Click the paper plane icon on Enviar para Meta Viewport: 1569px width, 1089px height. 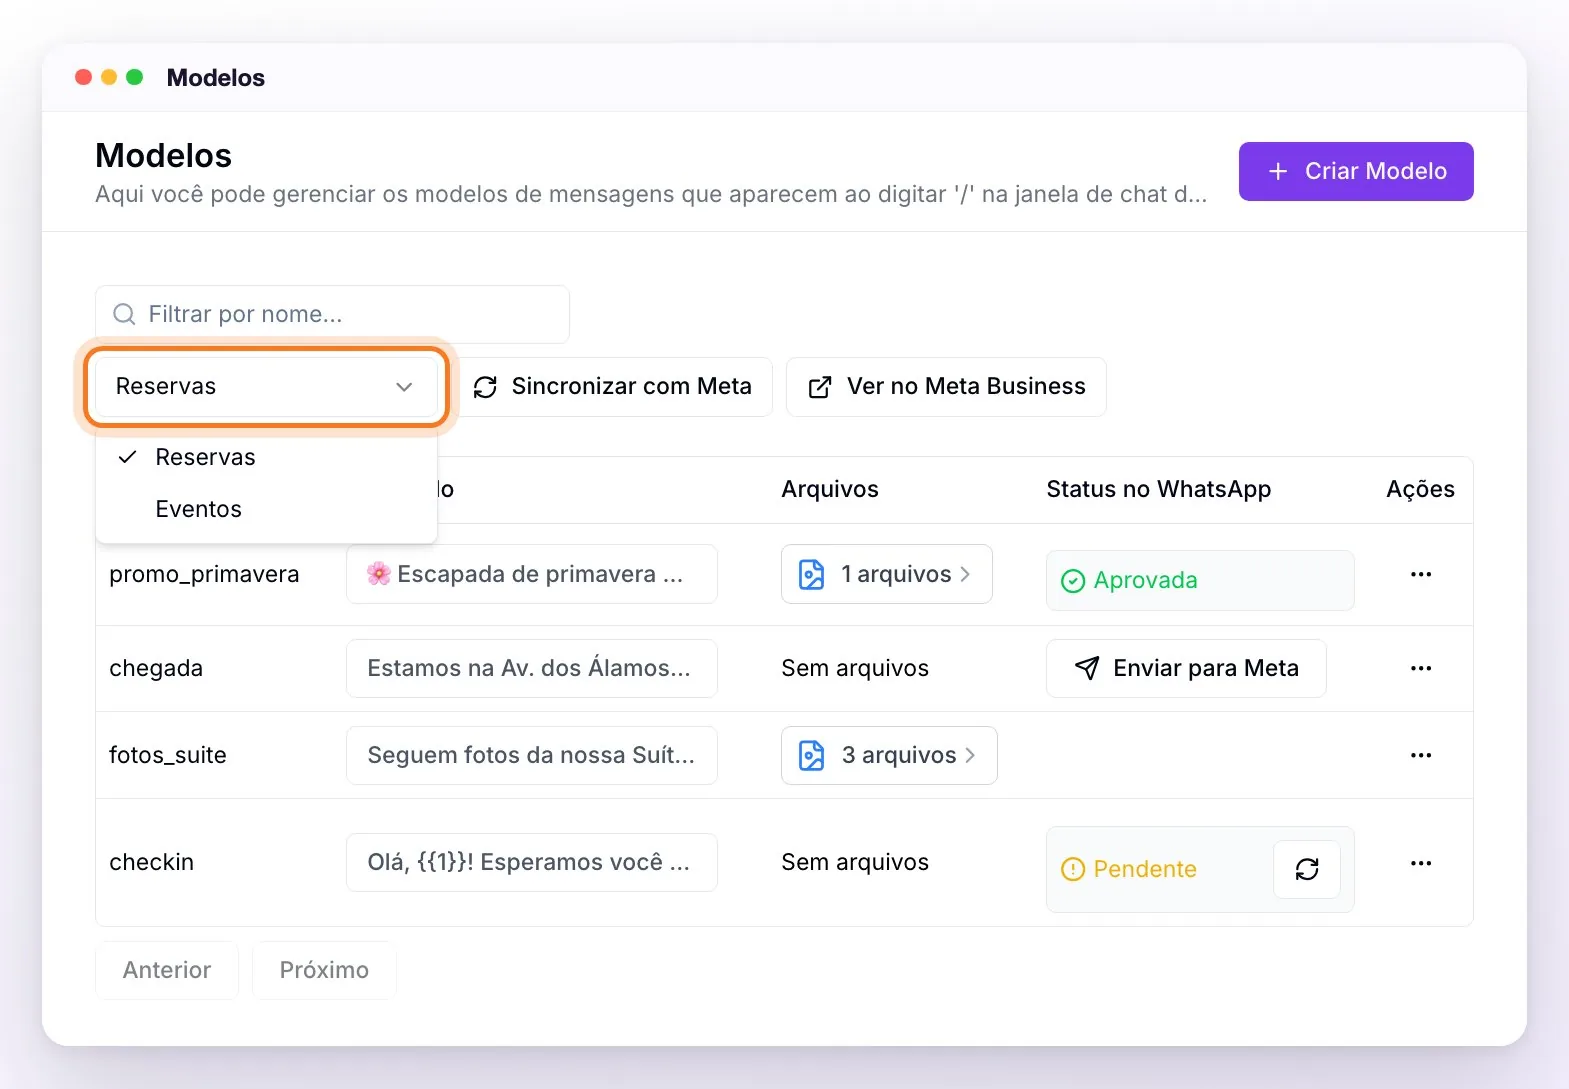click(x=1087, y=668)
